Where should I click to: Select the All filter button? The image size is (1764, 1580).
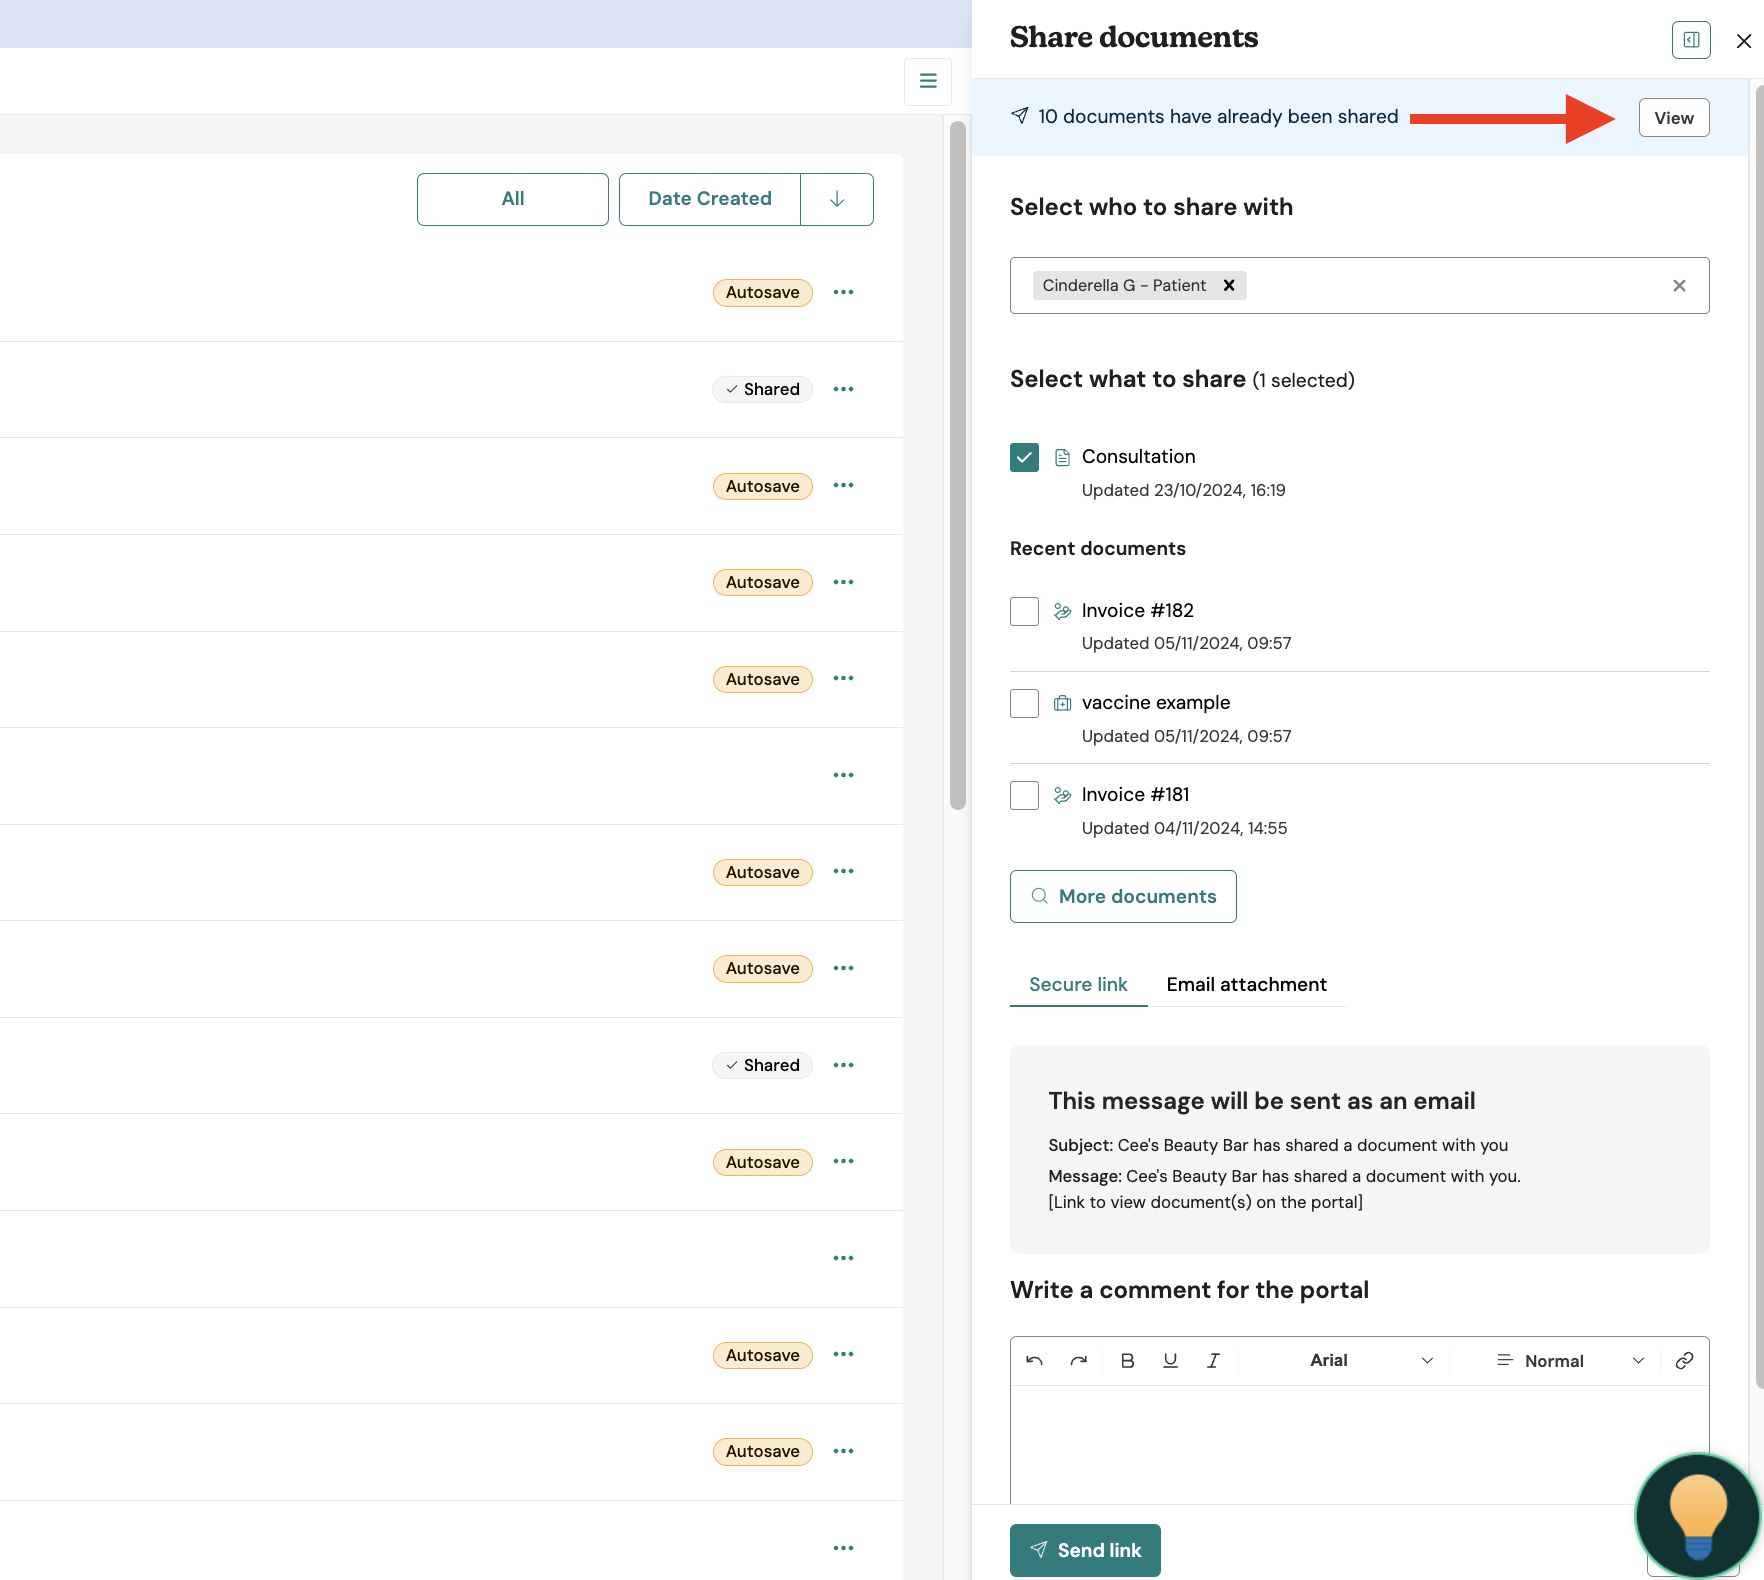click(x=513, y=199)
